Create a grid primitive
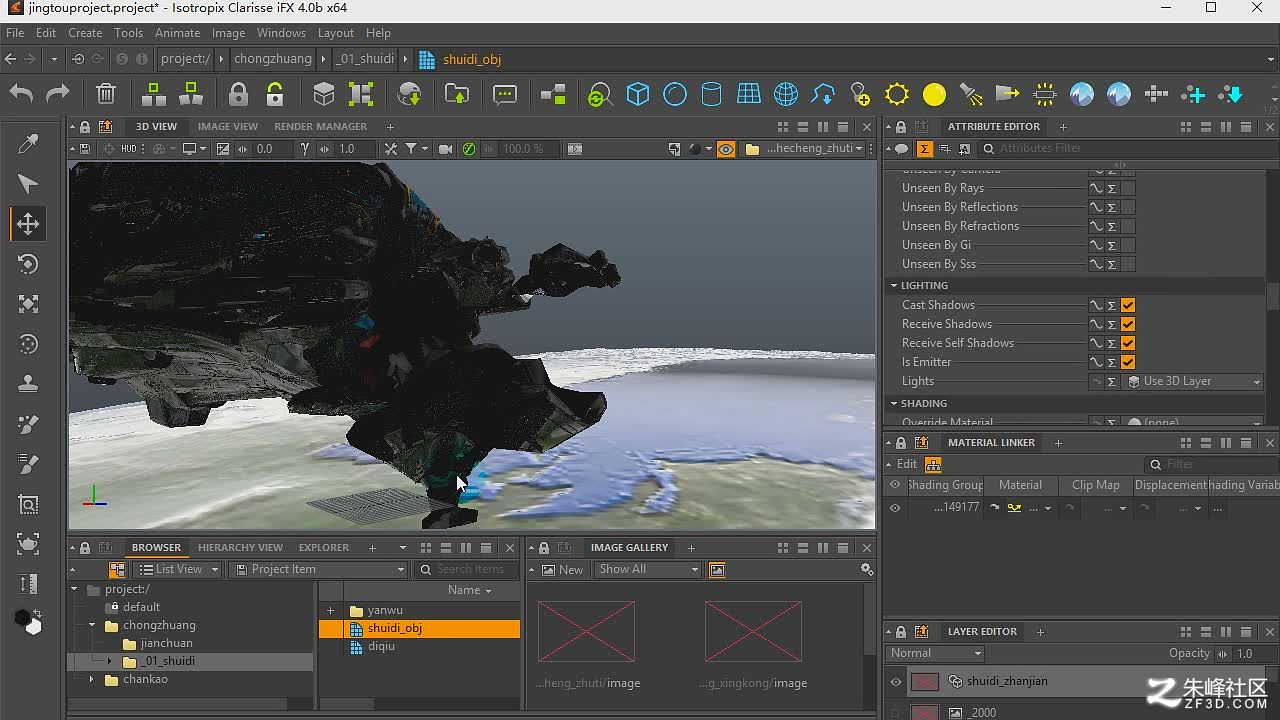This screenshot has height=720, width=1280. (748, 94)
